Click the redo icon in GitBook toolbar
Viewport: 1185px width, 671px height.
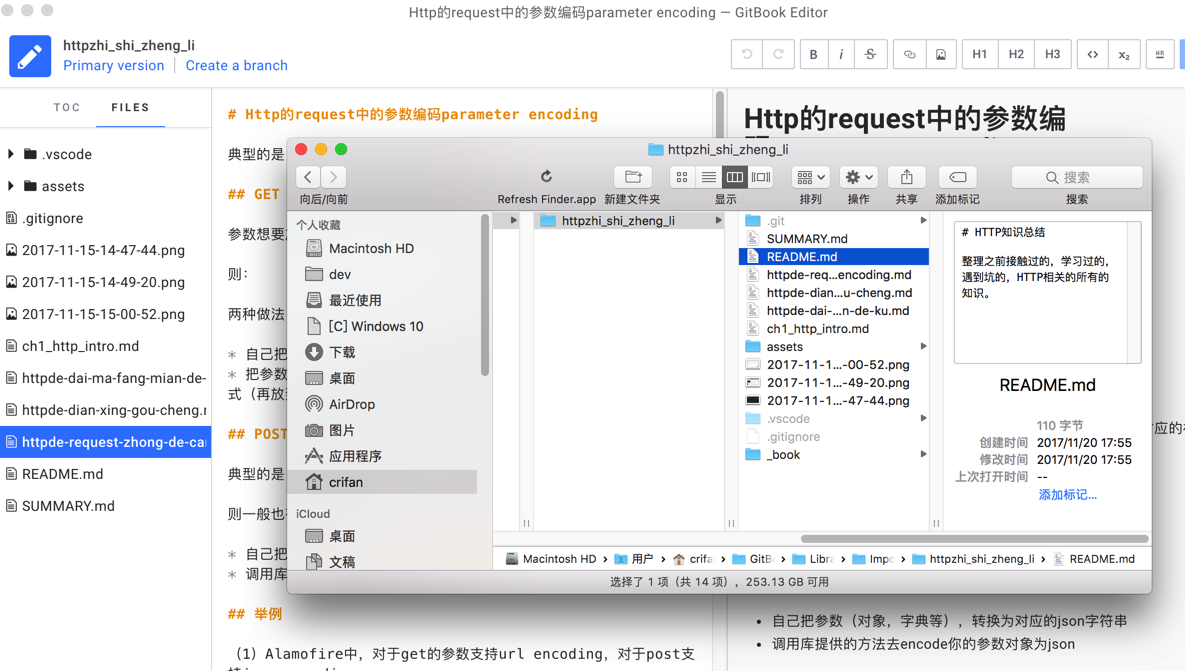(778, 54)
